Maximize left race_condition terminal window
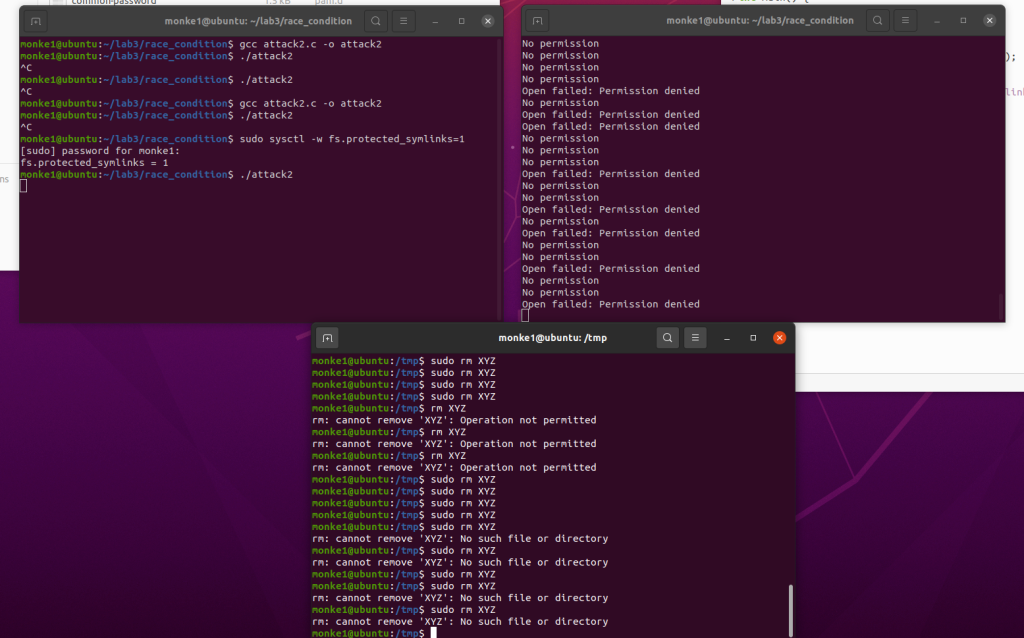This screenshot has width=1024, height=638. coord(461,21)
